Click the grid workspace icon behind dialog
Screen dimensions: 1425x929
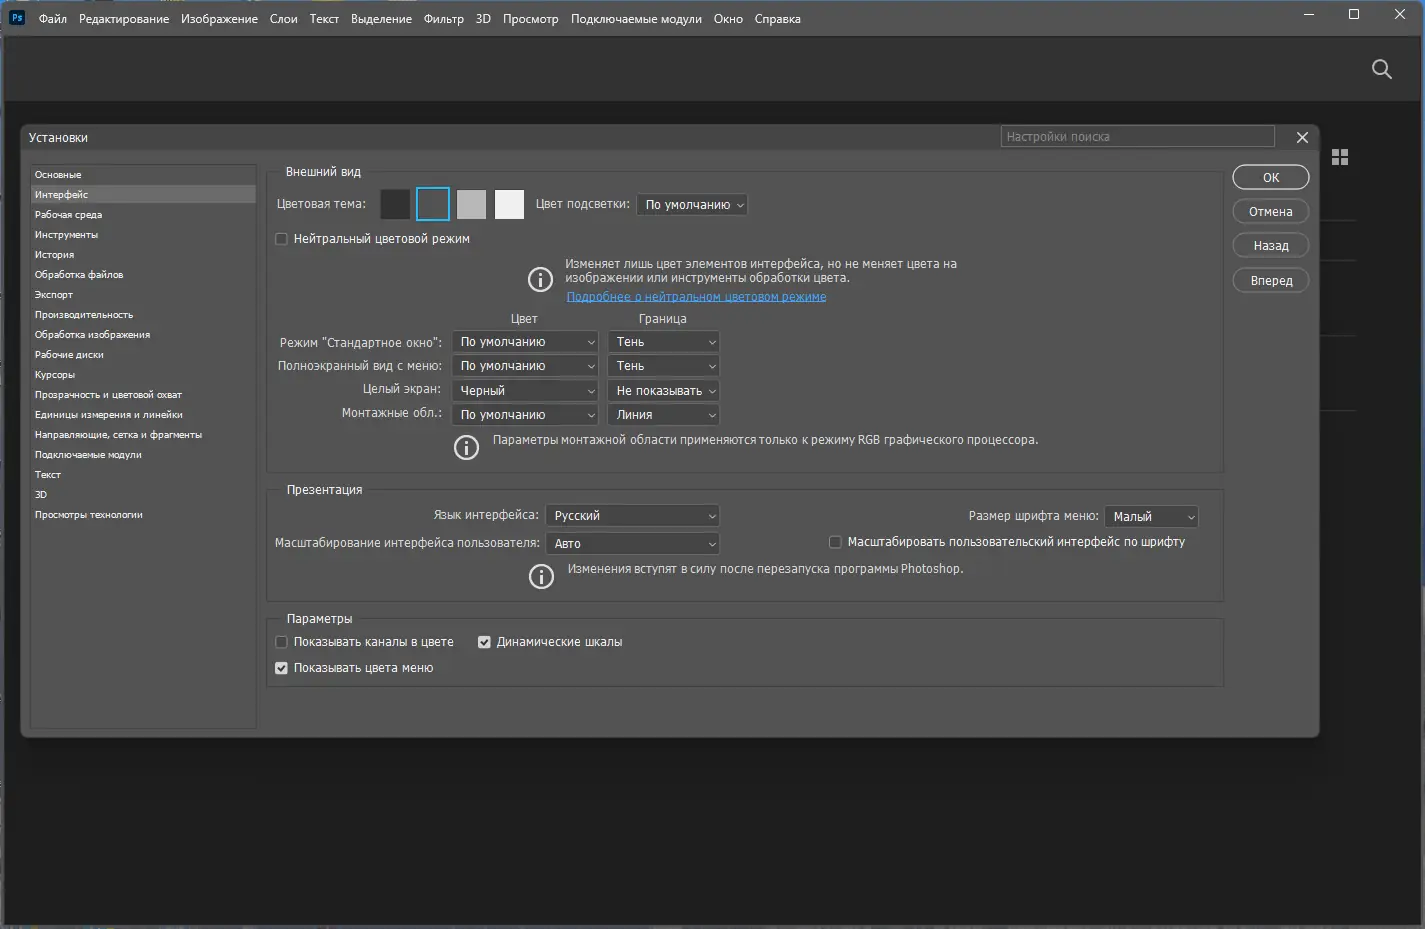[1340, 157]
